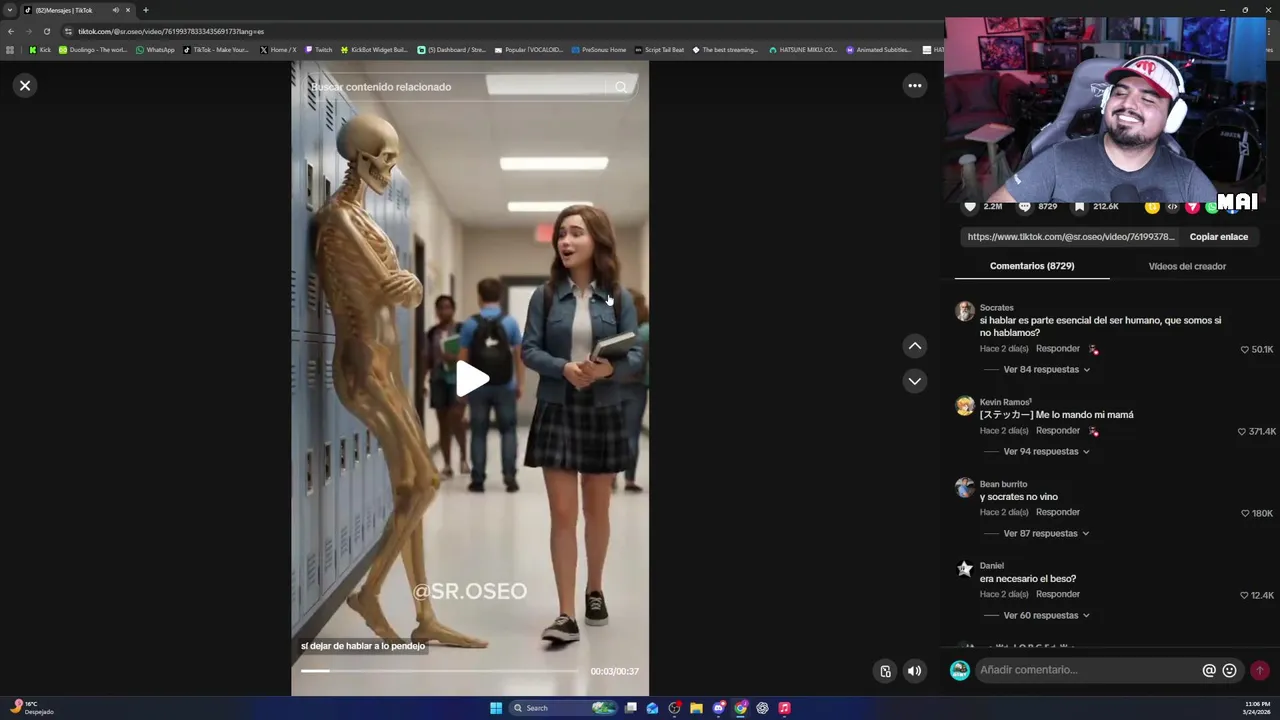The width and height of the screenshot is (1280, 720).
Task: Open the Duolingo bookmark
Action: click(93, 50)
